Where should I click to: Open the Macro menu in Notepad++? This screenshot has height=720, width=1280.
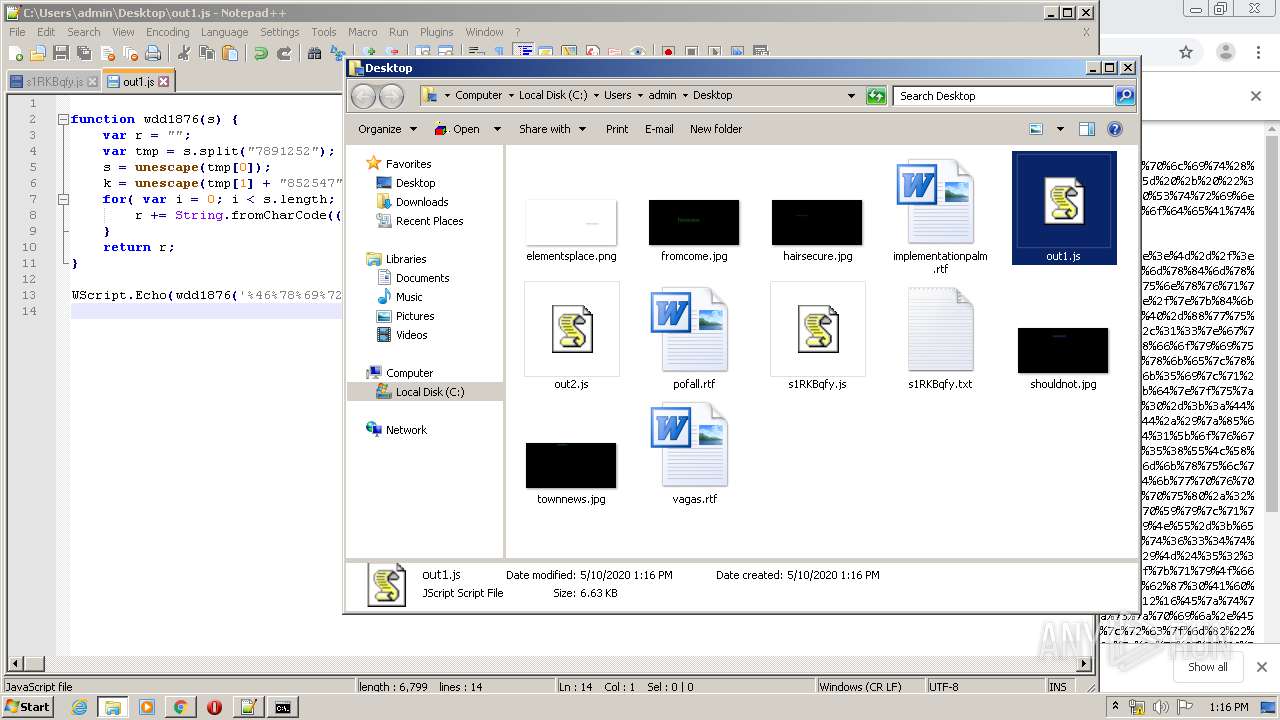pos(362,32)
